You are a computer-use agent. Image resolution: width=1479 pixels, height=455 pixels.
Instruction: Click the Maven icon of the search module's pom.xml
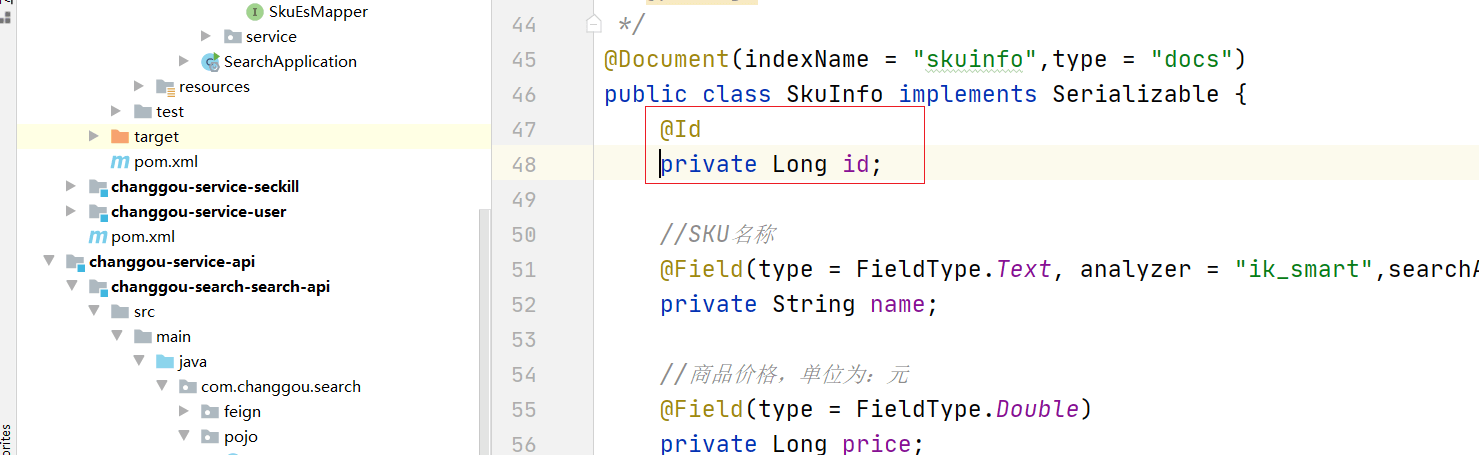pos(120,162)
